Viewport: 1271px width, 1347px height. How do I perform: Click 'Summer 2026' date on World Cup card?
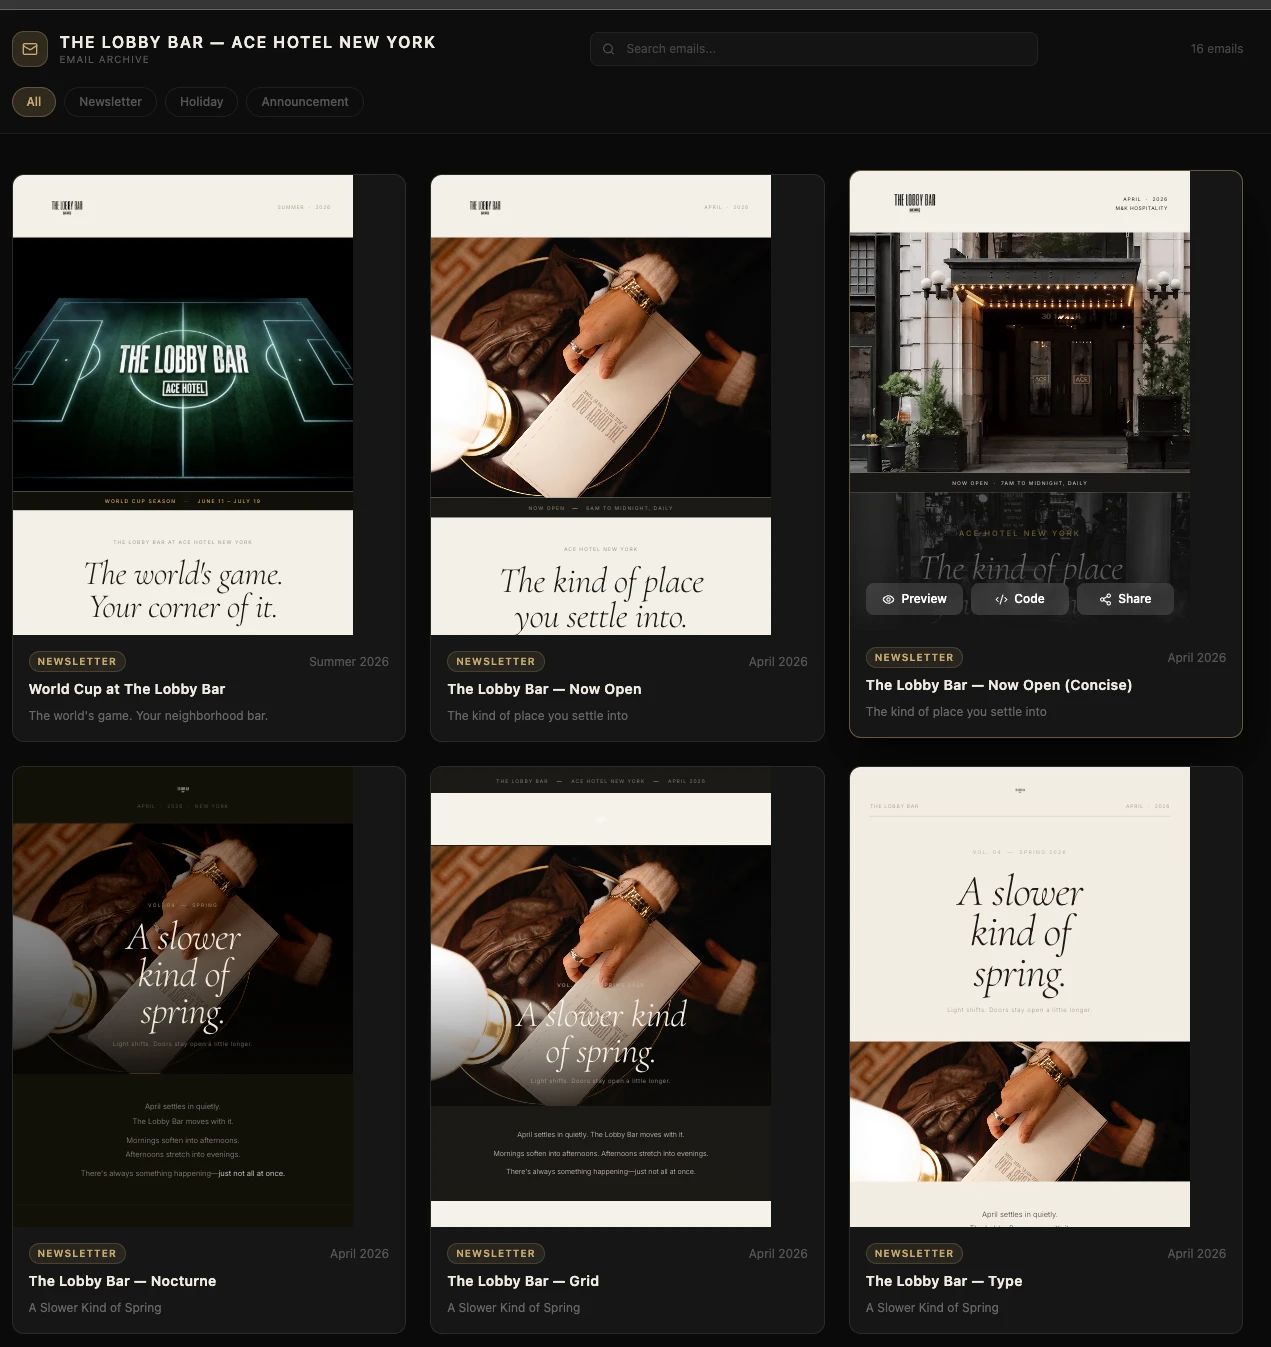pos(349,662)
